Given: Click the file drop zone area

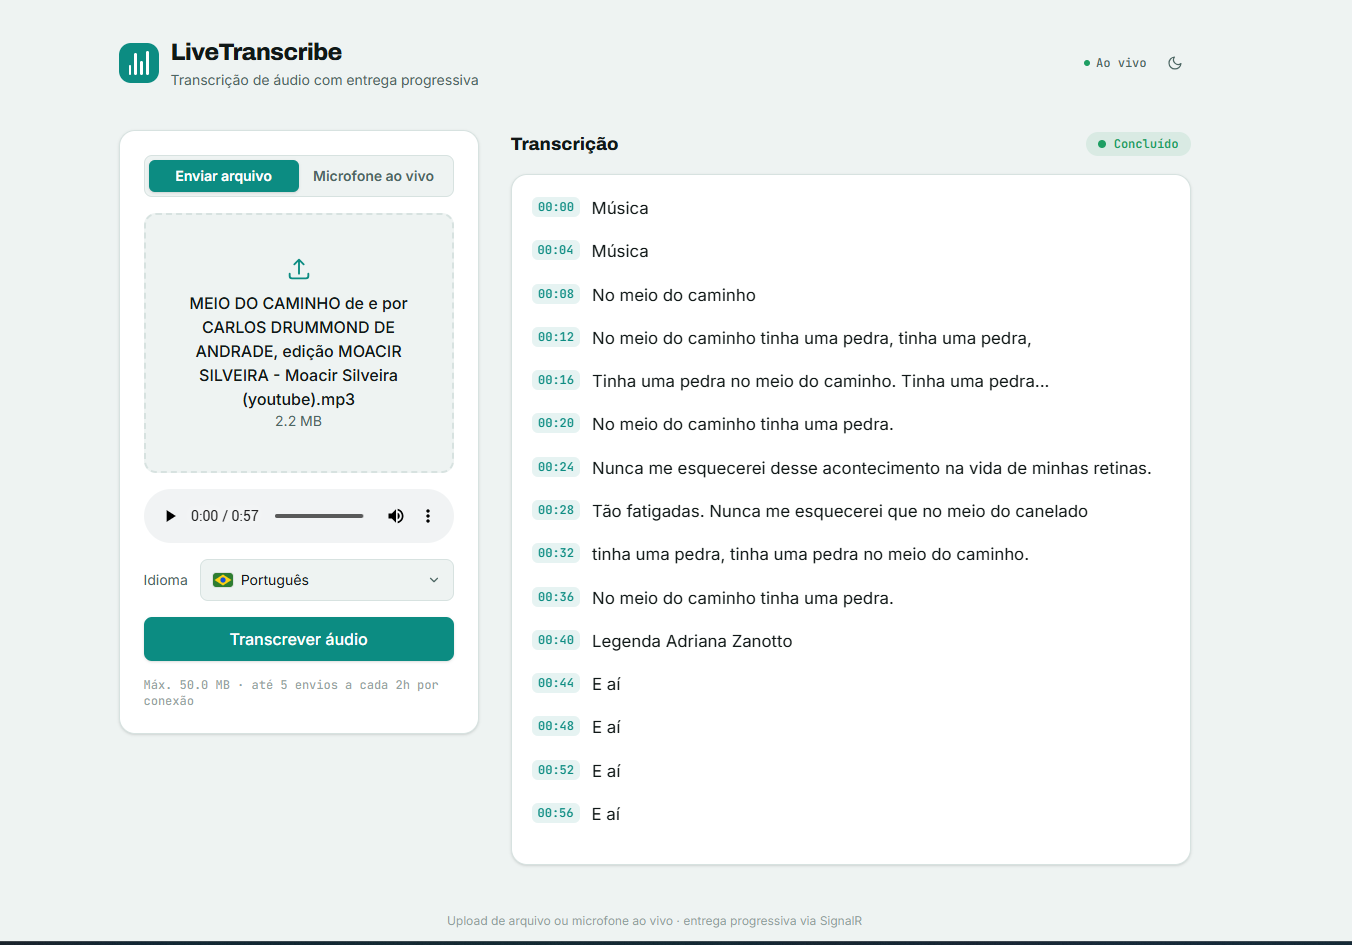Looking at the screenshot, I should coord(299,343).
